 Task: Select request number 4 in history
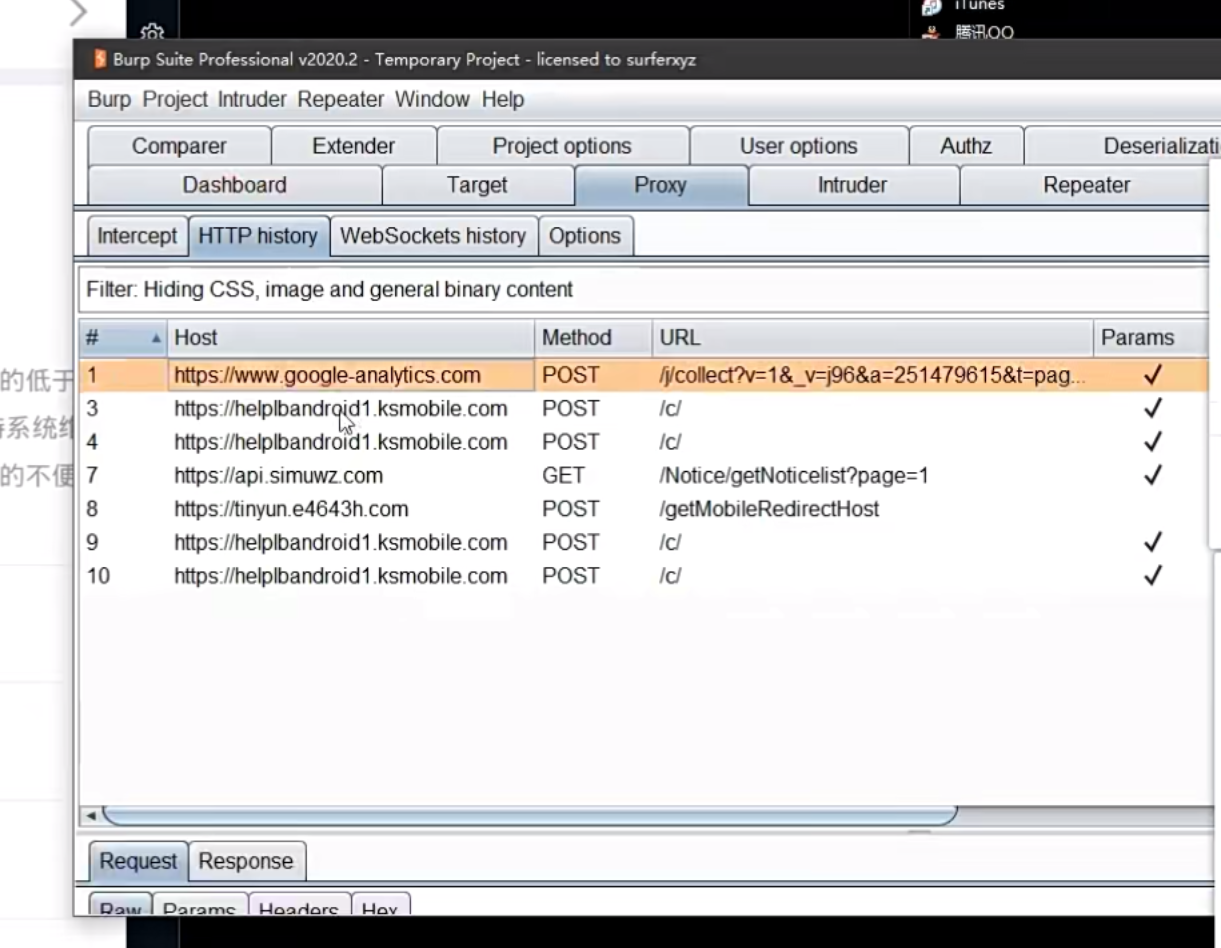[643, 442]
